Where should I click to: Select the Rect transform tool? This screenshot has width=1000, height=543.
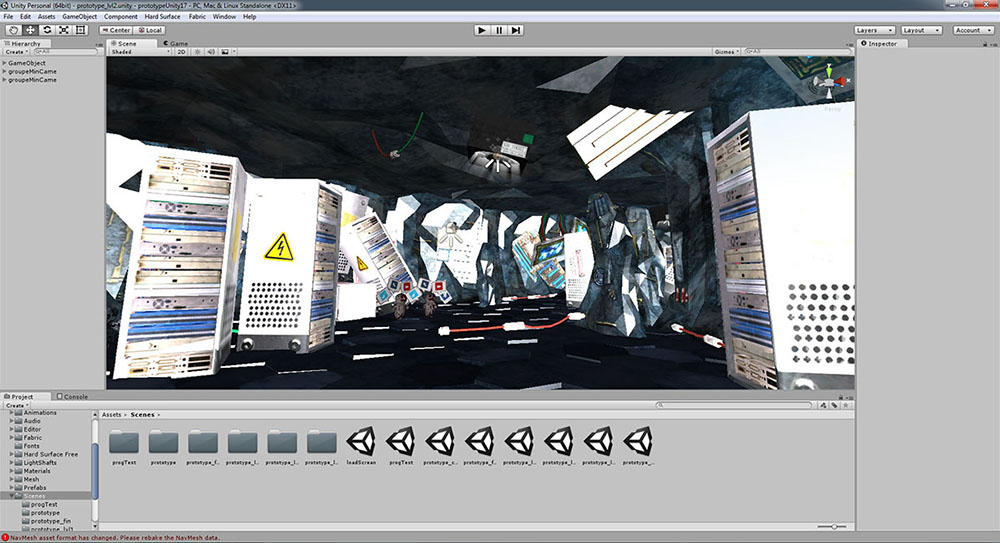point(81,30)
